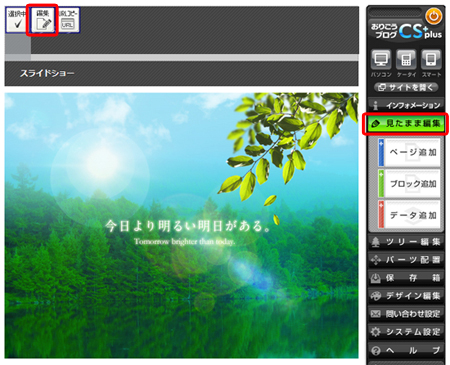Viewport: 450px width, 365px height.
Task: Open the 問い合わせ設定 mail menu item
Action: 406,314
